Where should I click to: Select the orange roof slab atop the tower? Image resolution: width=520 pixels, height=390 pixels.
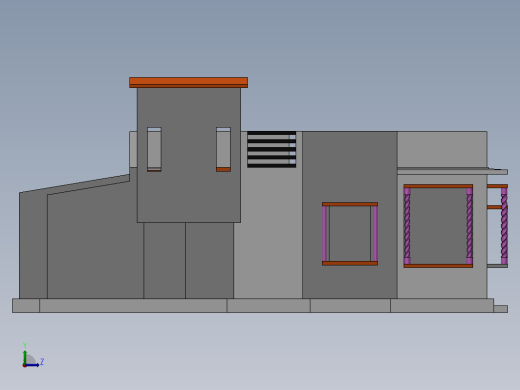[188, 82]
